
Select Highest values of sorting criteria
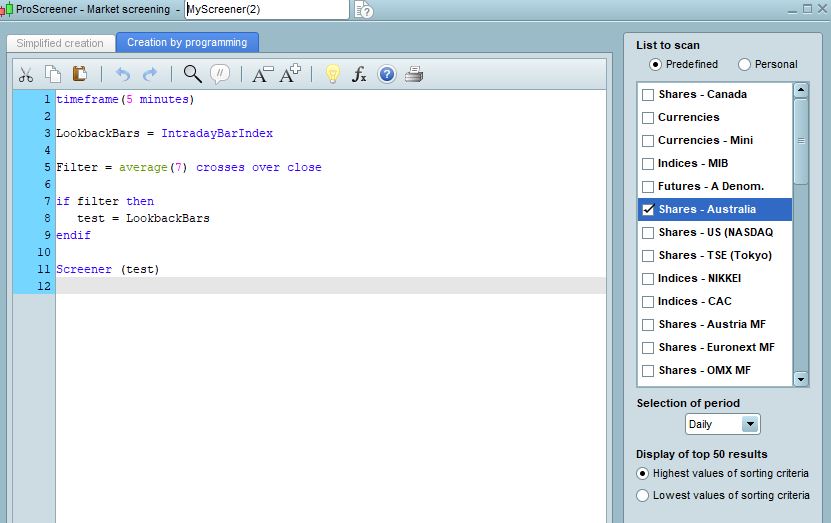642,473
